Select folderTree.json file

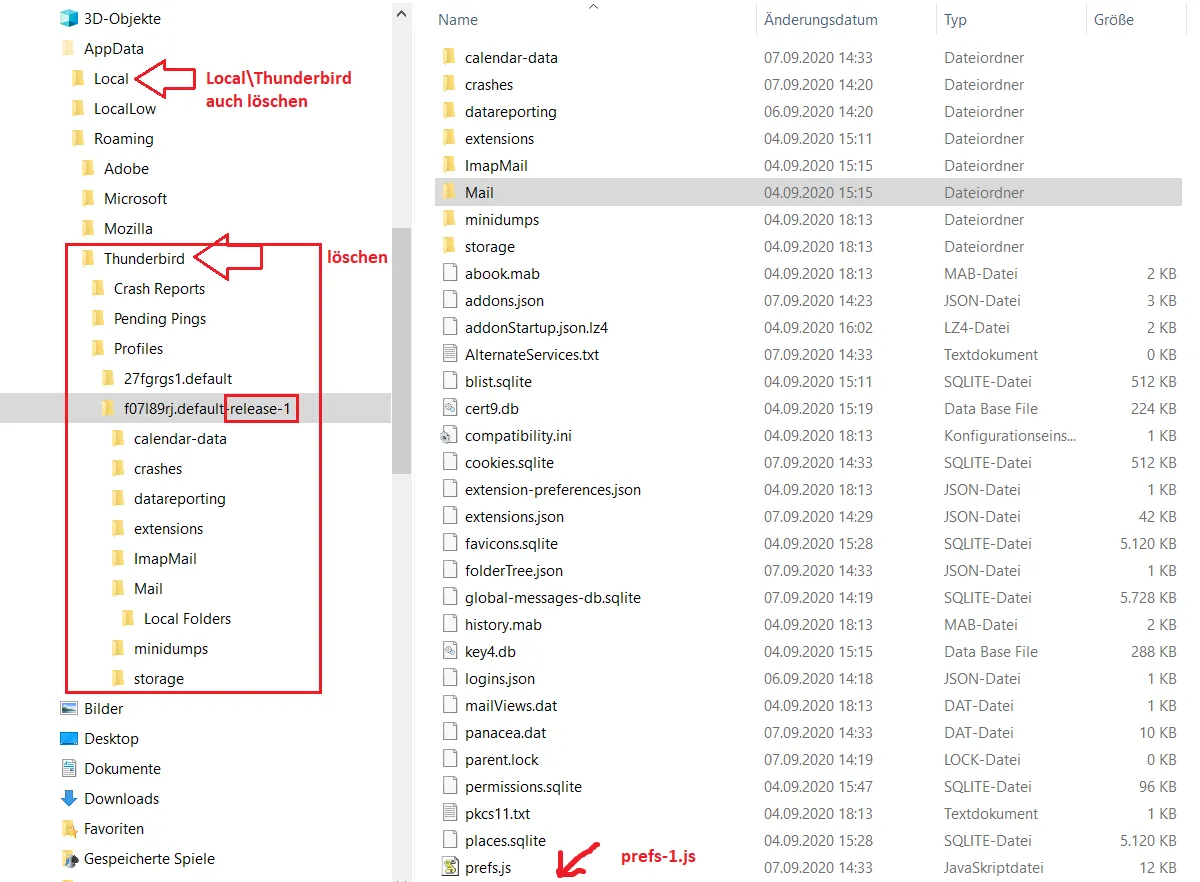pos(514,570)
